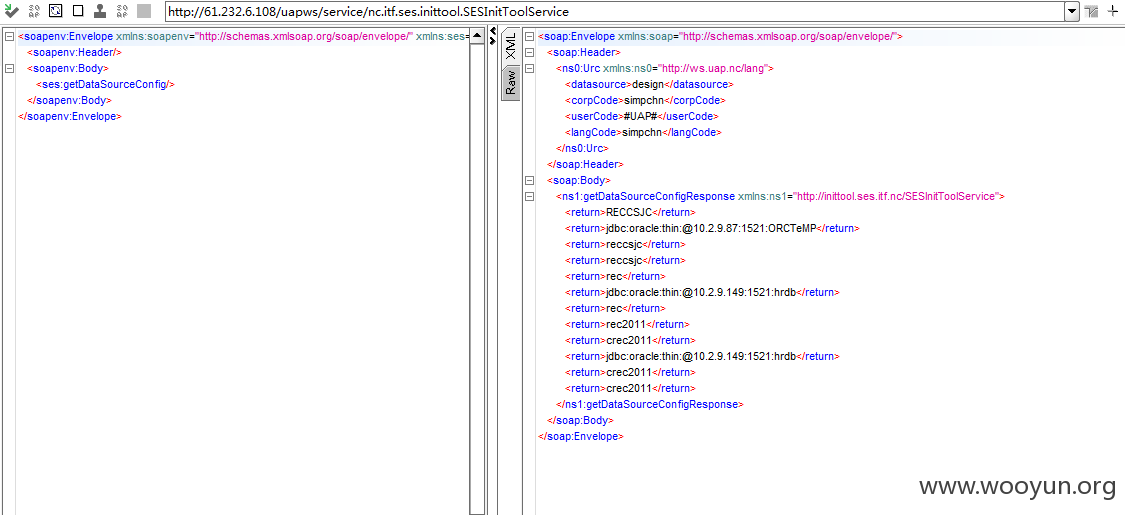Click the recreate request refresh icon
Viewport: 1125px width, 515px height.
click(x=56, y=11)
